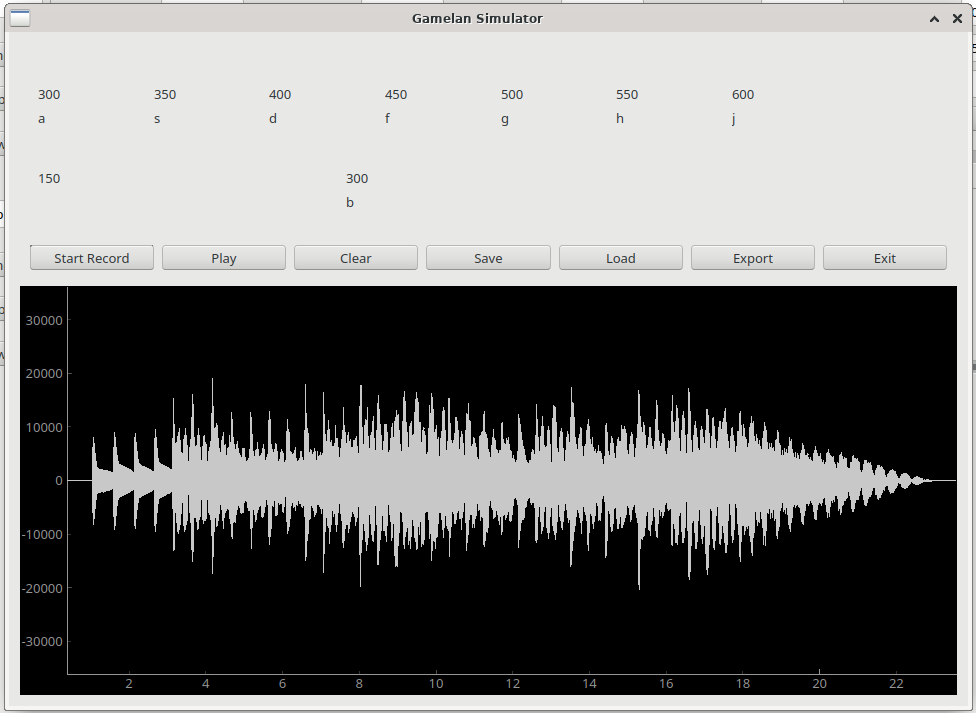Viewport: 976px width, 713px height.
Task: Shade the window with the up-arrow icon
Action: tap(934, 19)
